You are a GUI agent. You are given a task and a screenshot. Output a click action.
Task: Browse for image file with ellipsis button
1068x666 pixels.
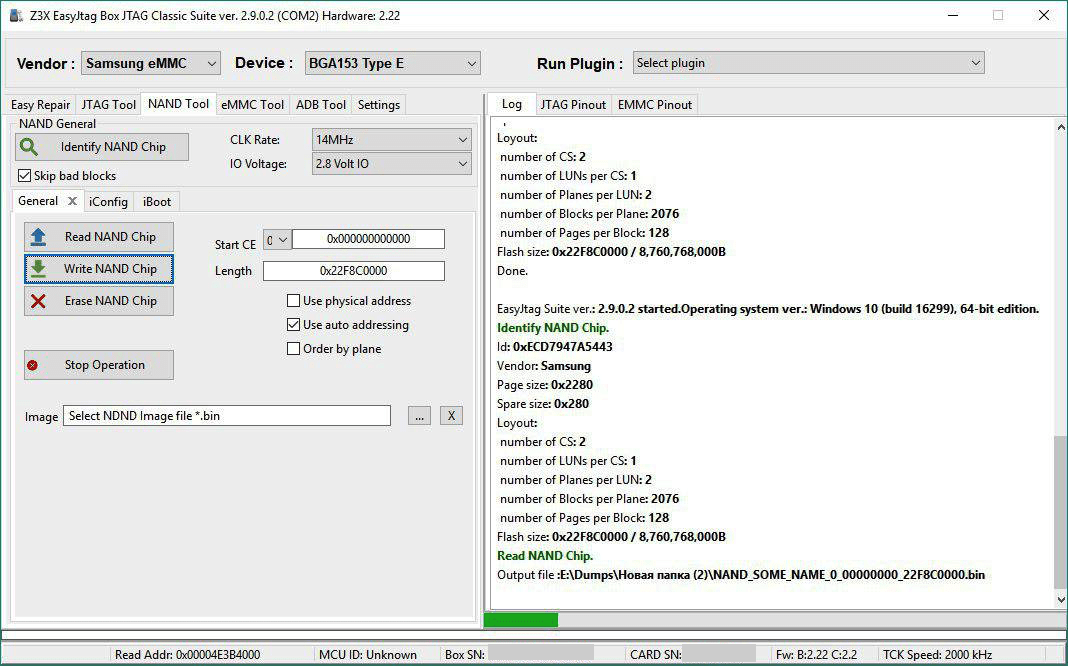click(419, 416)
